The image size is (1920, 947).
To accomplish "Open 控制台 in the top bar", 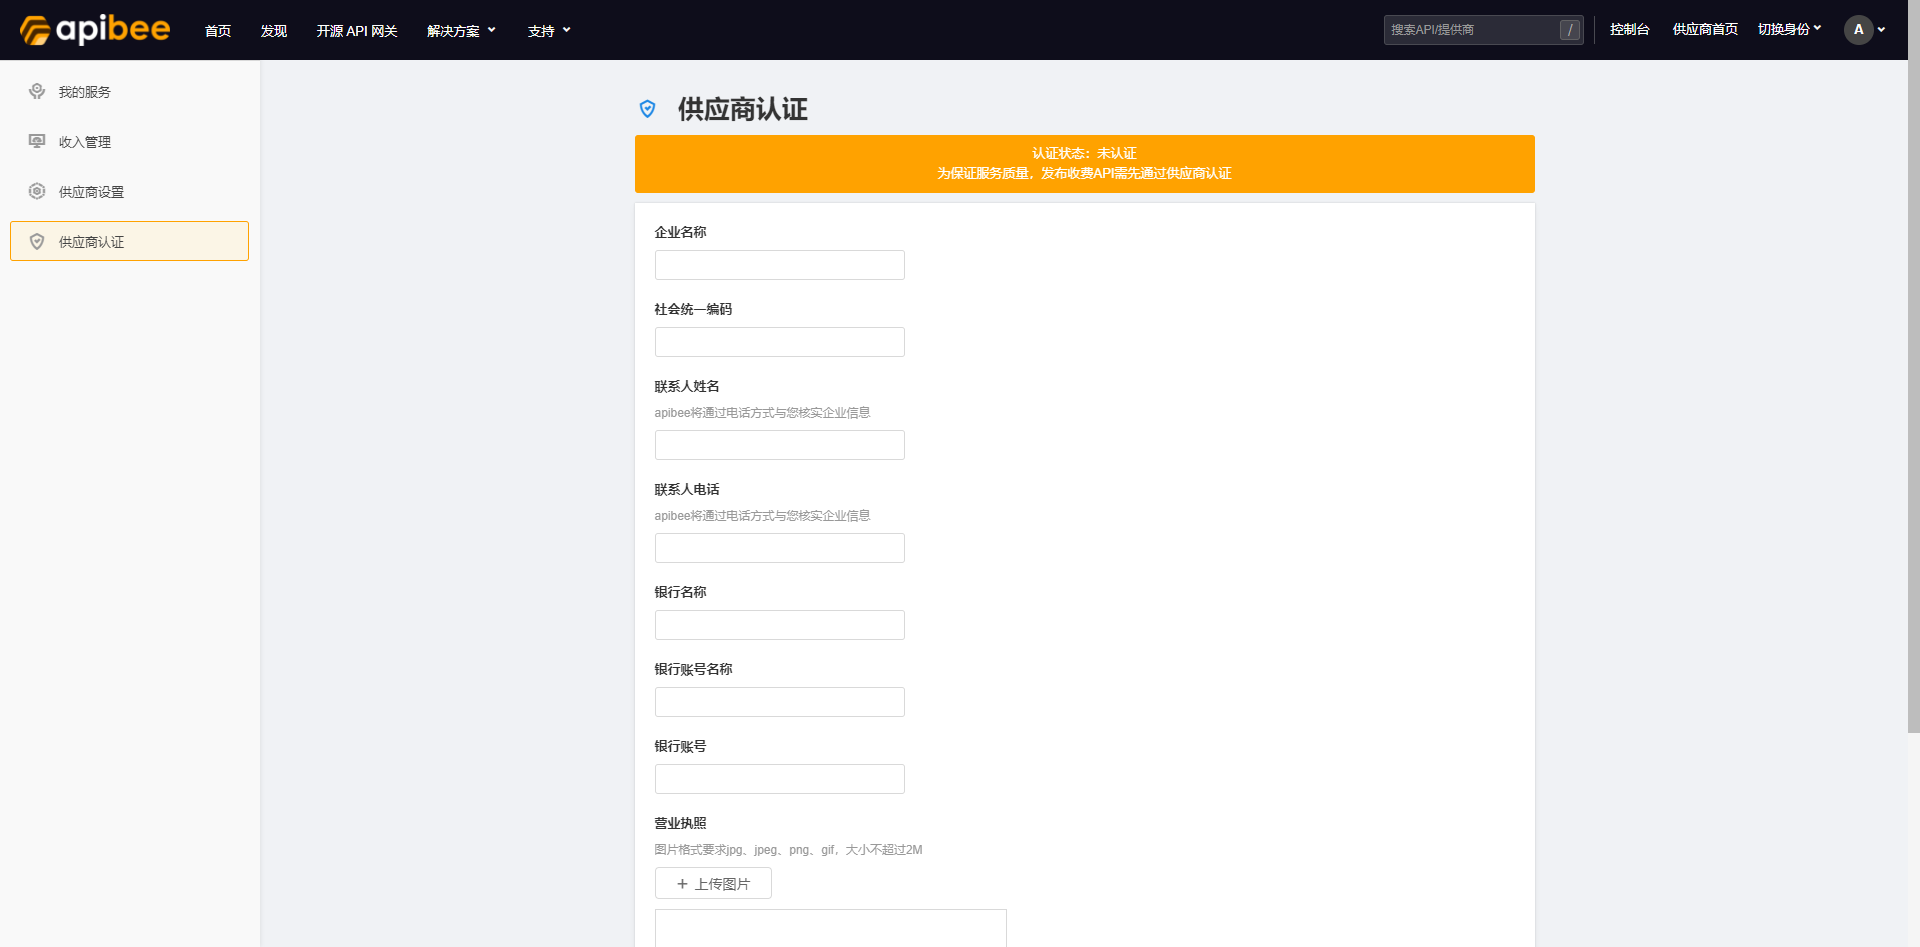I will (1629, 29).
